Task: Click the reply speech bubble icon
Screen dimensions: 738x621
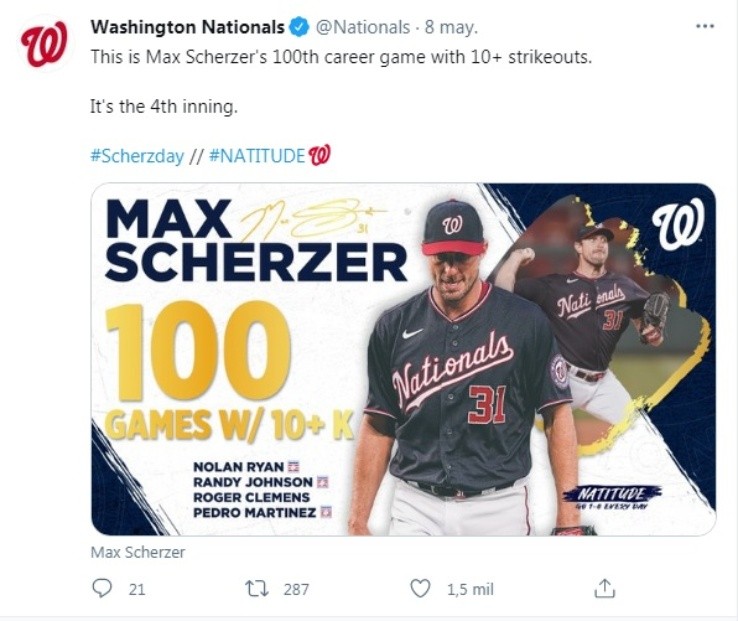Action: tap(101, 589)
